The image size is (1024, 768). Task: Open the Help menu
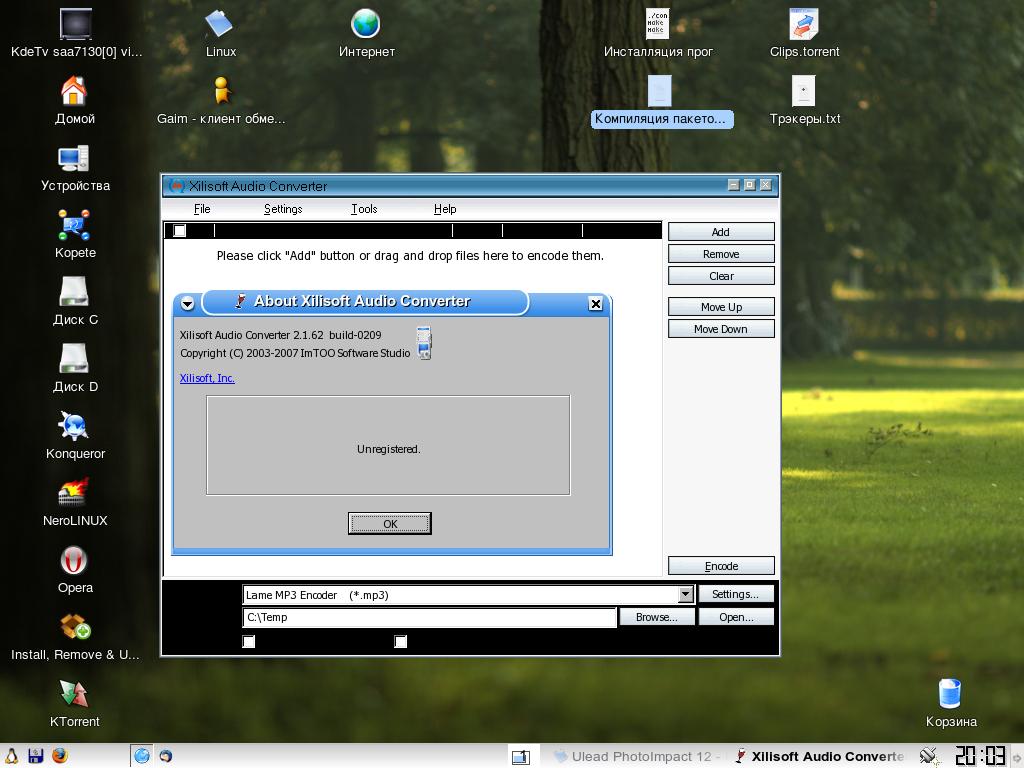(x=445, y=209)
